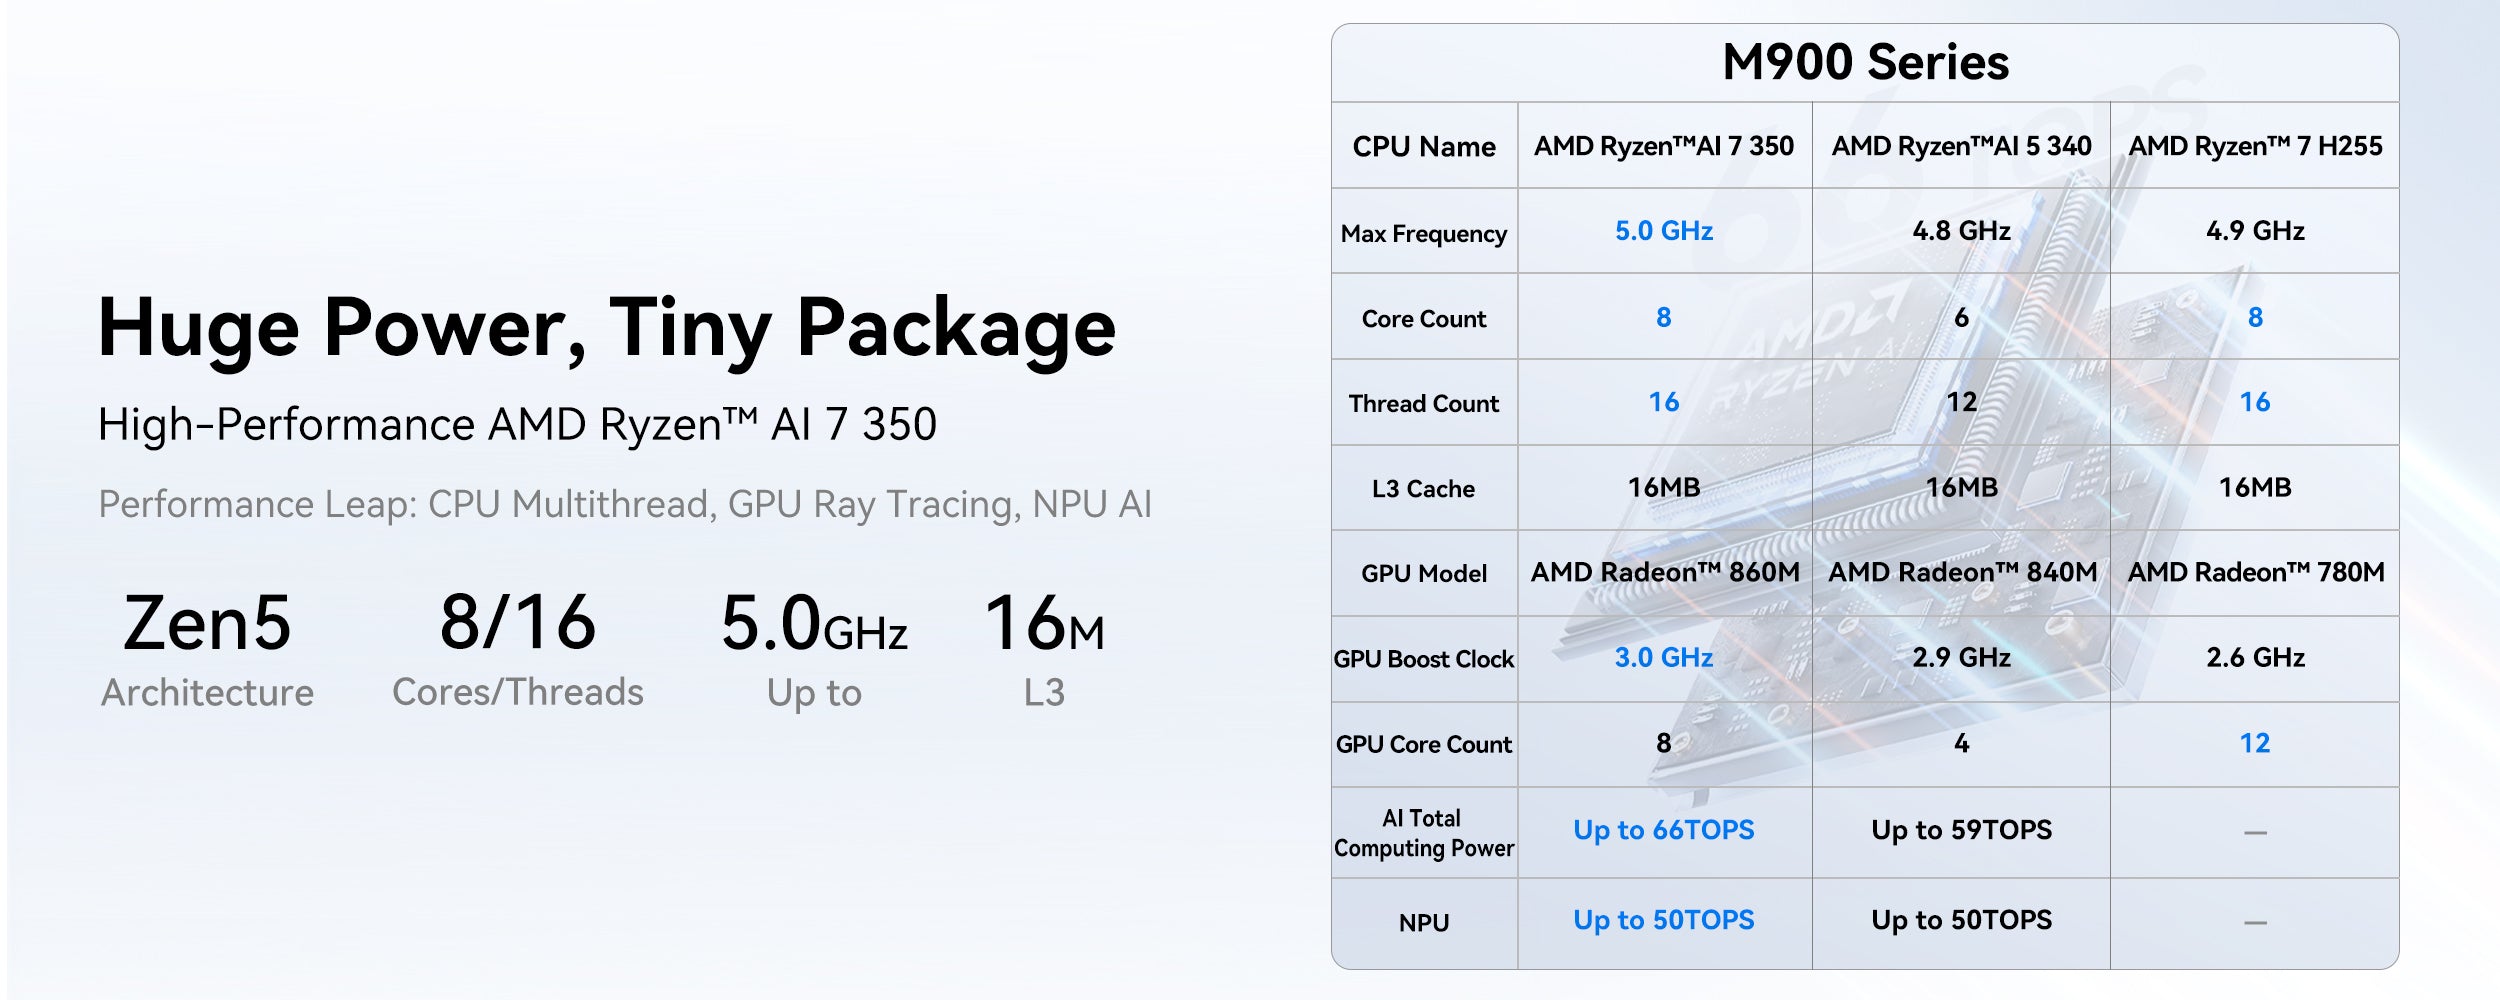2500x1000 pixels.
Task: Select the AMD Radeon 860M cell
Action: click(x=1664, y=572)
